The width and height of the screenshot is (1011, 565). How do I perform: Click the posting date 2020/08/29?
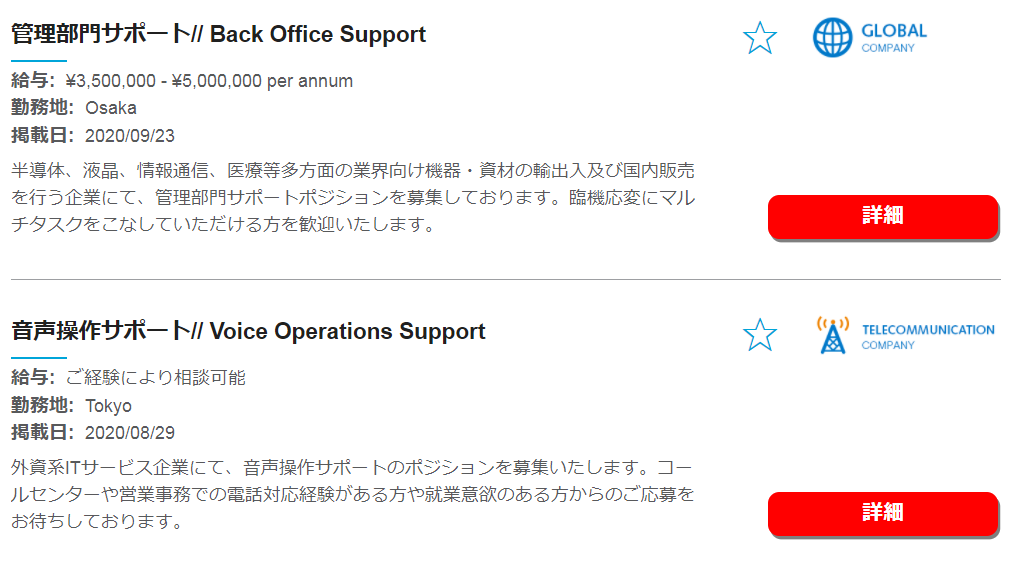point(130,433)
